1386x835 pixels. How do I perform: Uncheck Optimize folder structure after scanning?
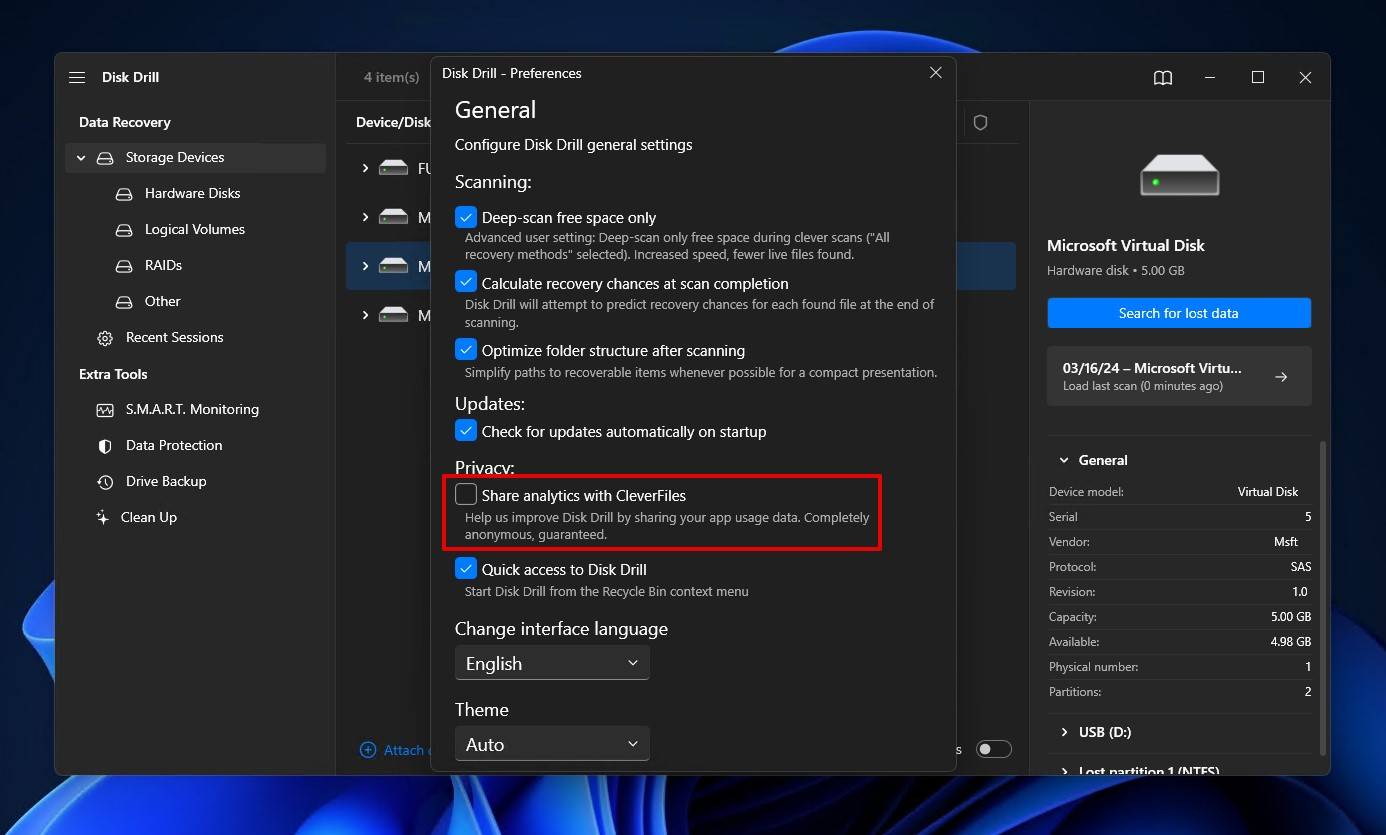[x=466, y=350]
